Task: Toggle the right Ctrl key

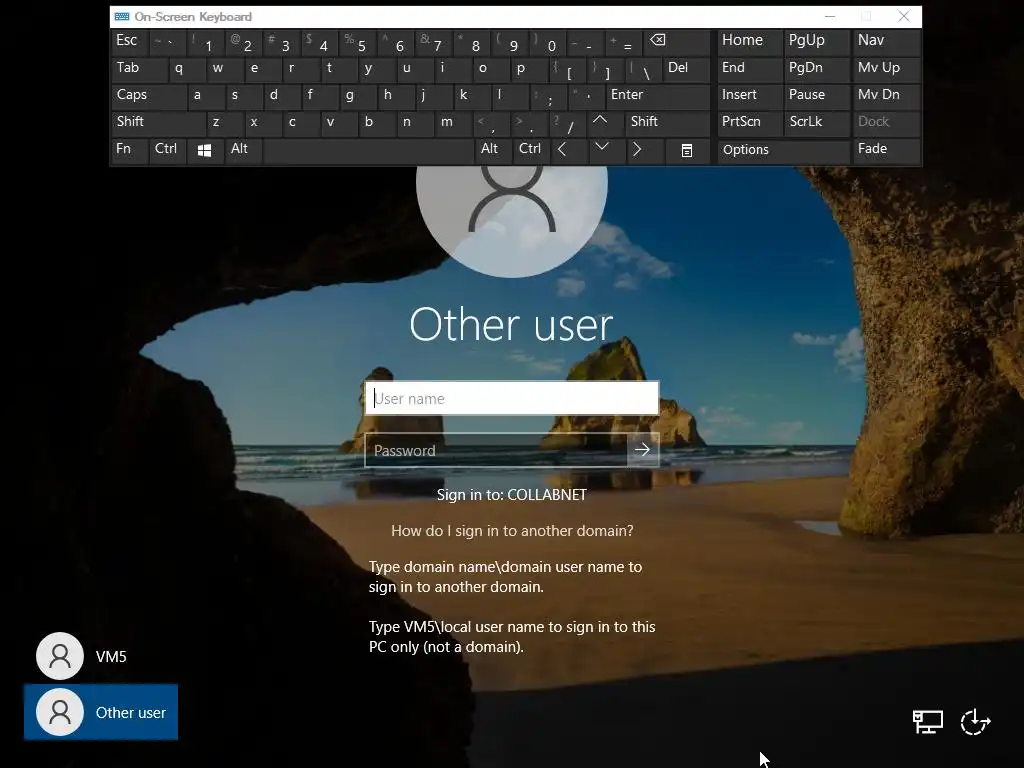Action: pos(530,150)
